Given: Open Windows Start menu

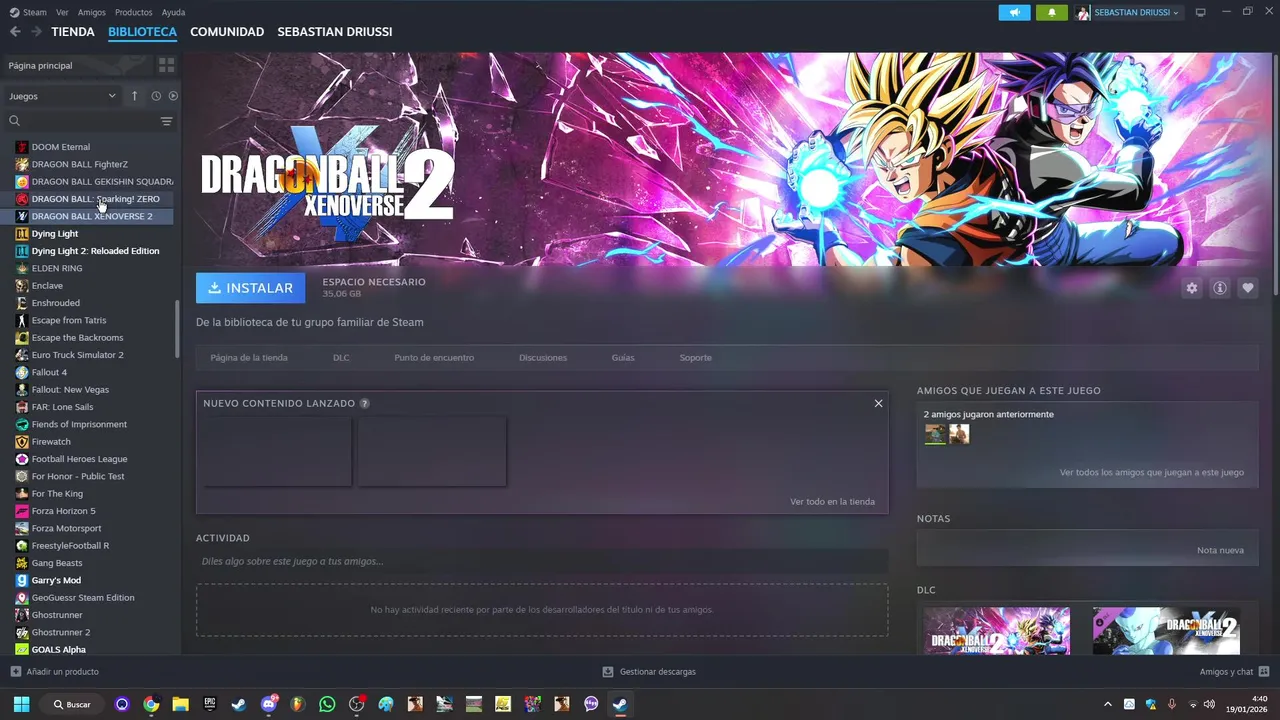Looking at the screenshot, I should 21,704.
